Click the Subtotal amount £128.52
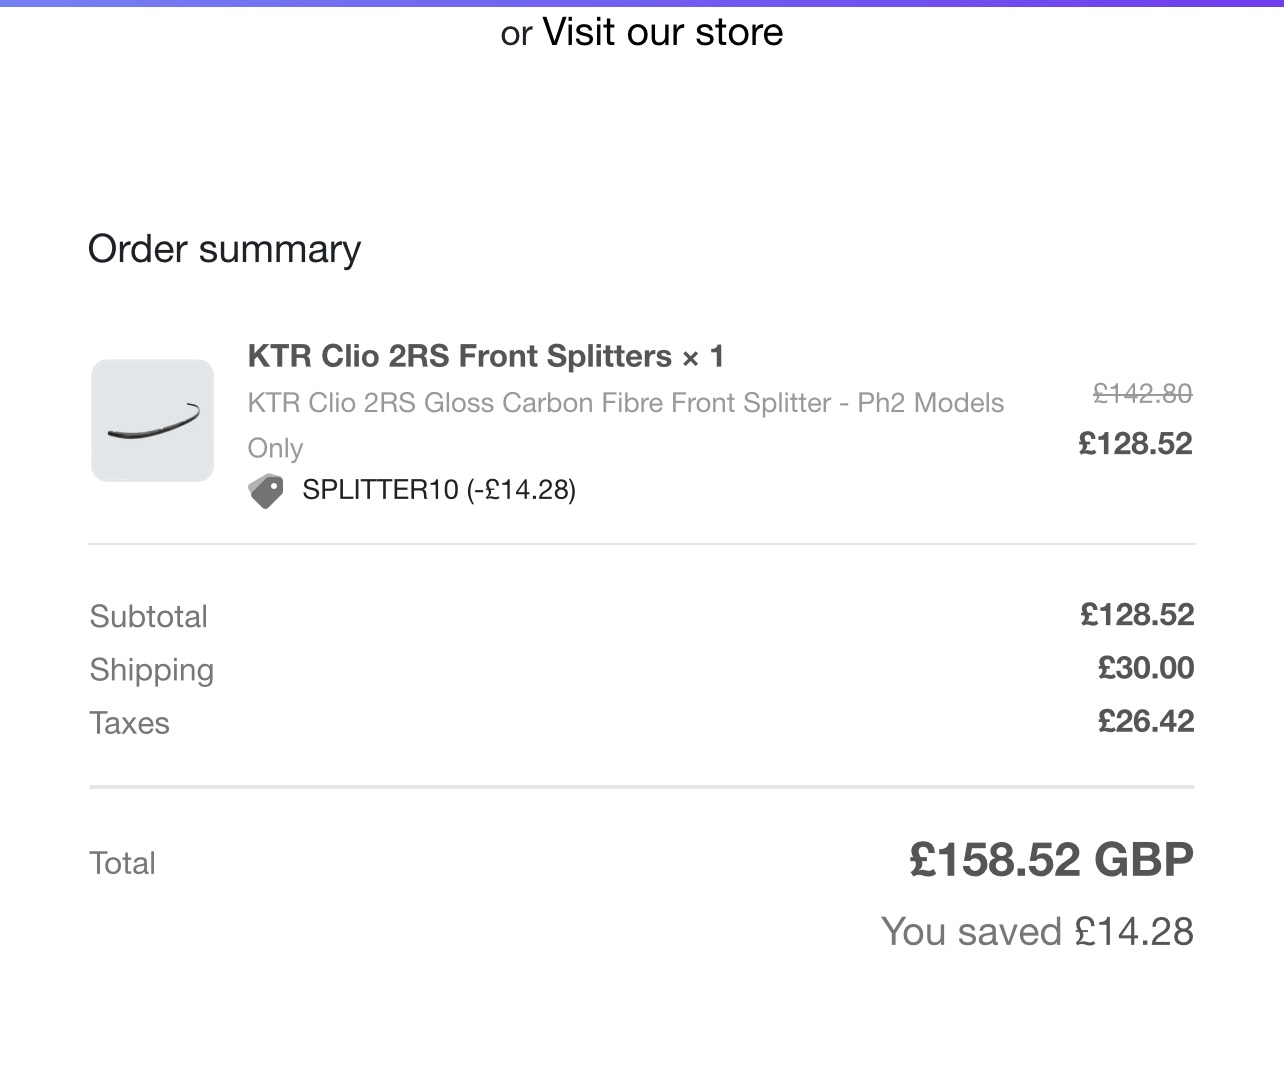Screen dimensions: 1284x1072 point(1137,614)
